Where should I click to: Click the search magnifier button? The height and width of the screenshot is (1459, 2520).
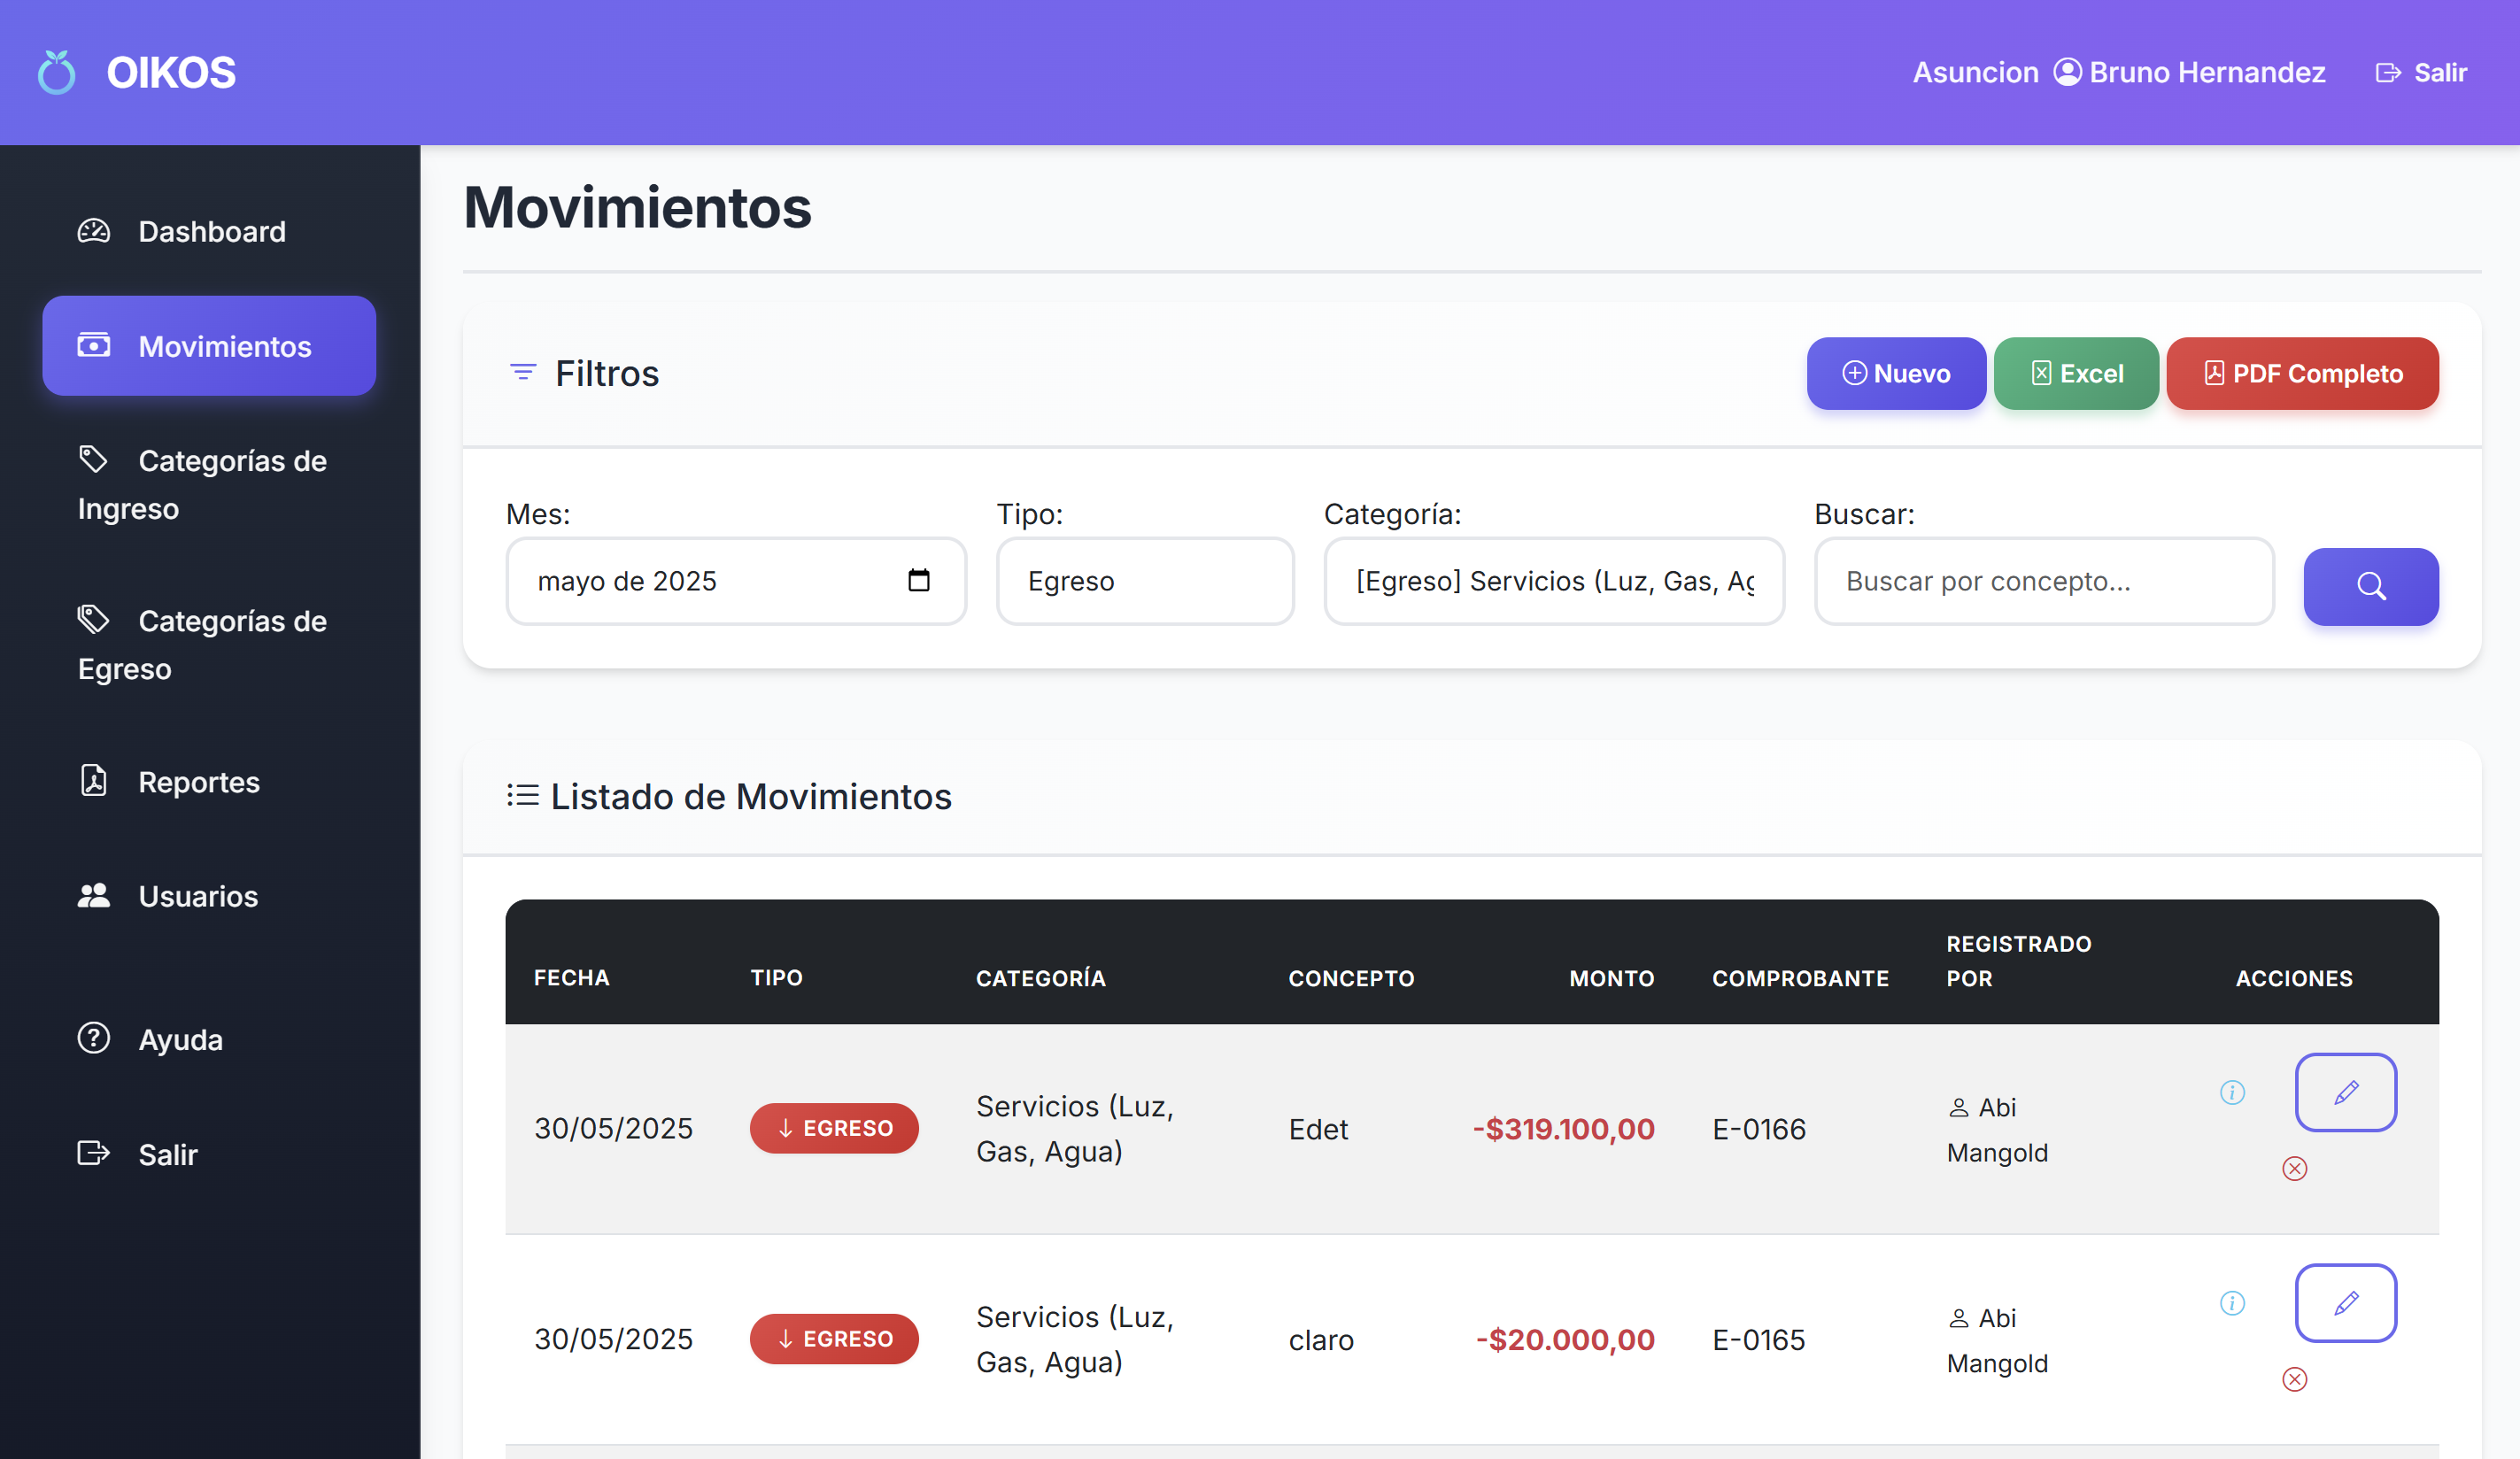tap(2370, 586)
